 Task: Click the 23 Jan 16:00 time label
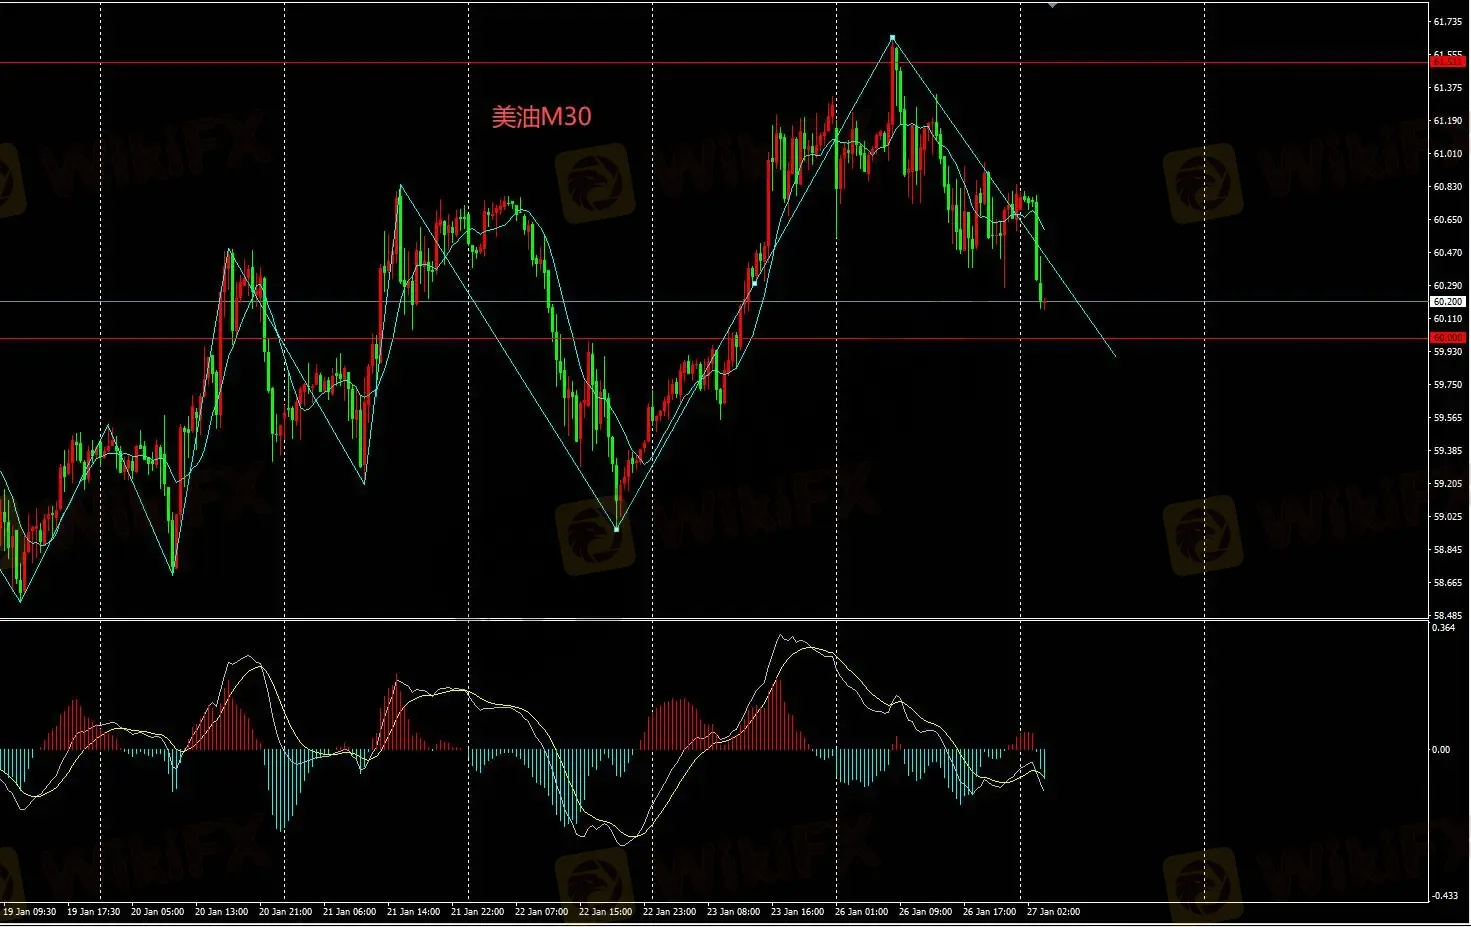798,912
